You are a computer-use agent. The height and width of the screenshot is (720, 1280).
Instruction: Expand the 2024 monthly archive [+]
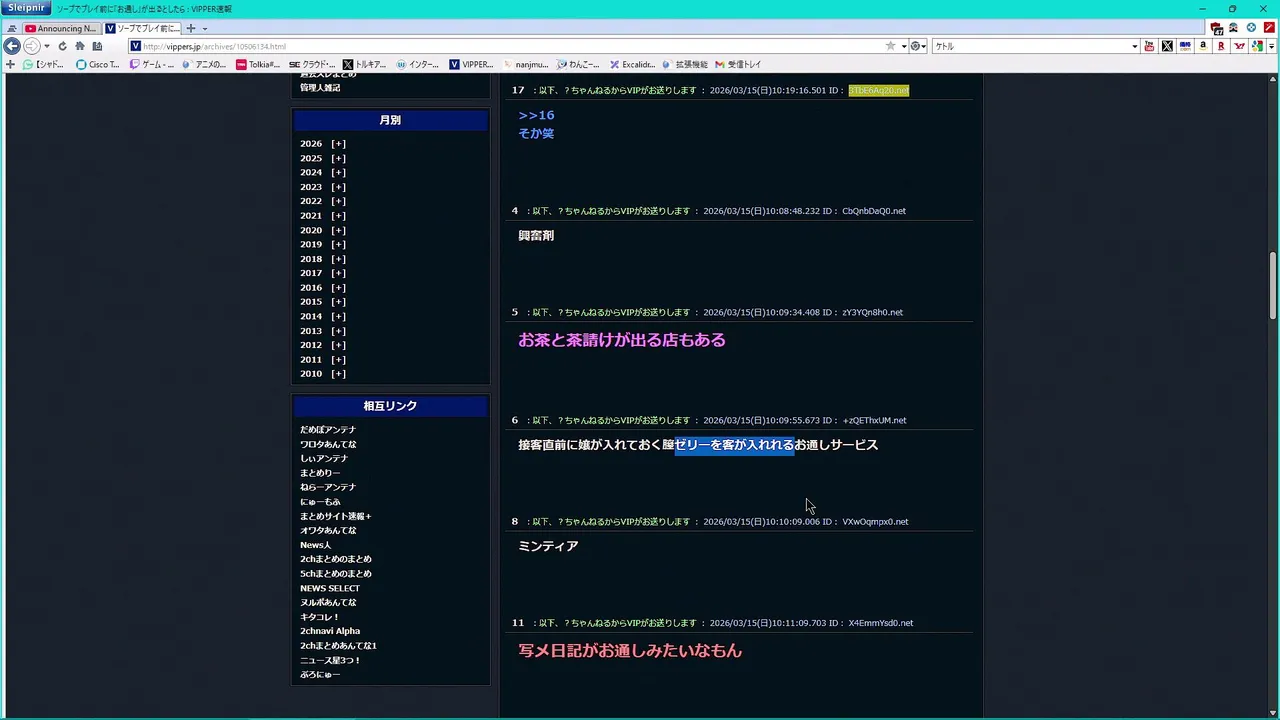tap(338, 172)
